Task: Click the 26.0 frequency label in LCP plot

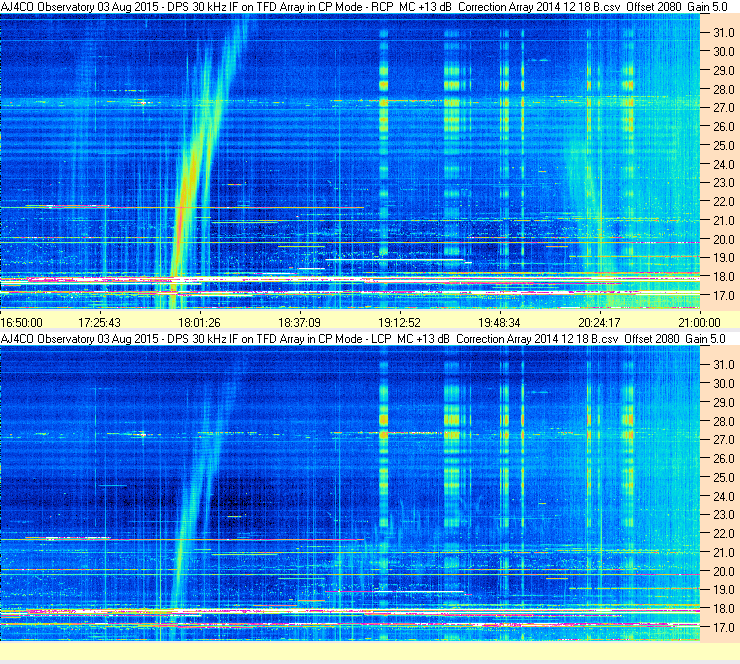Action: point(723,459)
